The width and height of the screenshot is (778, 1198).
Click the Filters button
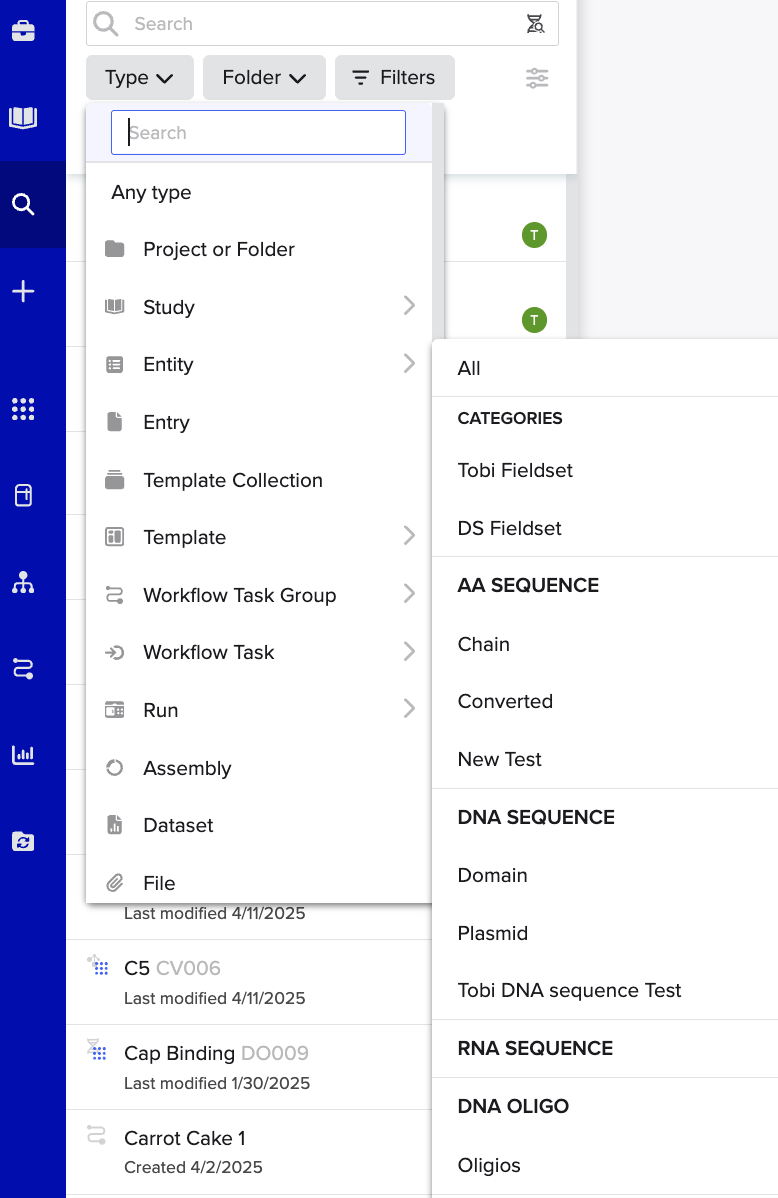click(394, 77)
